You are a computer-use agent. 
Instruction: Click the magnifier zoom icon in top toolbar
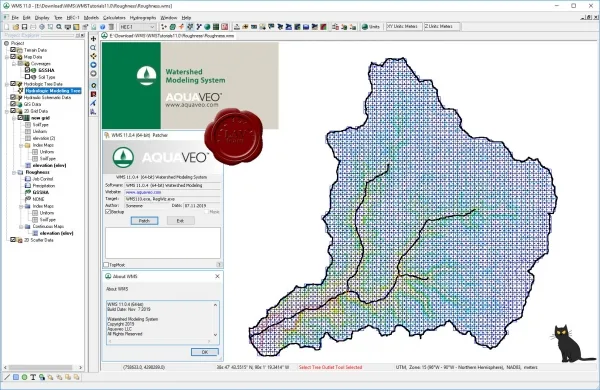[59, 27]
